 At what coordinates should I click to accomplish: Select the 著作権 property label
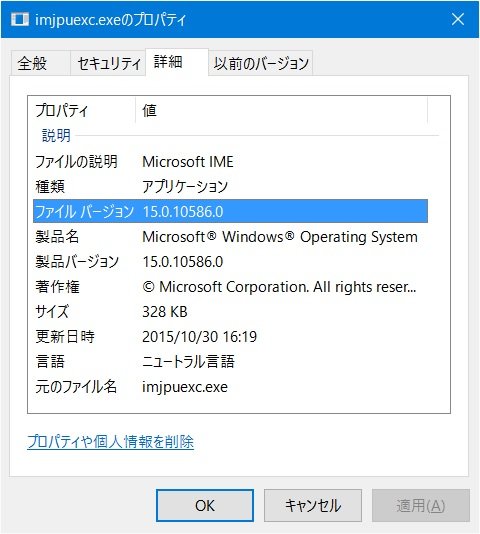point(57,286)
